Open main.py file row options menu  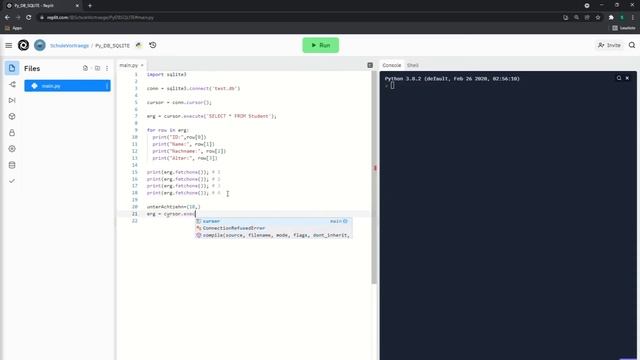[x=107, y=86]
